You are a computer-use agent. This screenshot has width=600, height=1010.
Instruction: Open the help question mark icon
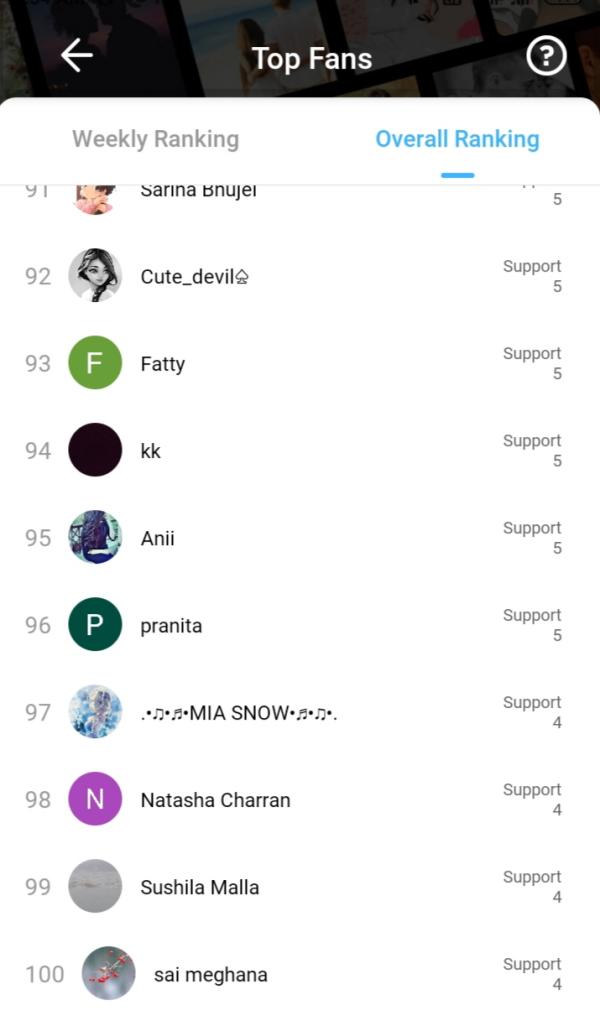point(546,57)
